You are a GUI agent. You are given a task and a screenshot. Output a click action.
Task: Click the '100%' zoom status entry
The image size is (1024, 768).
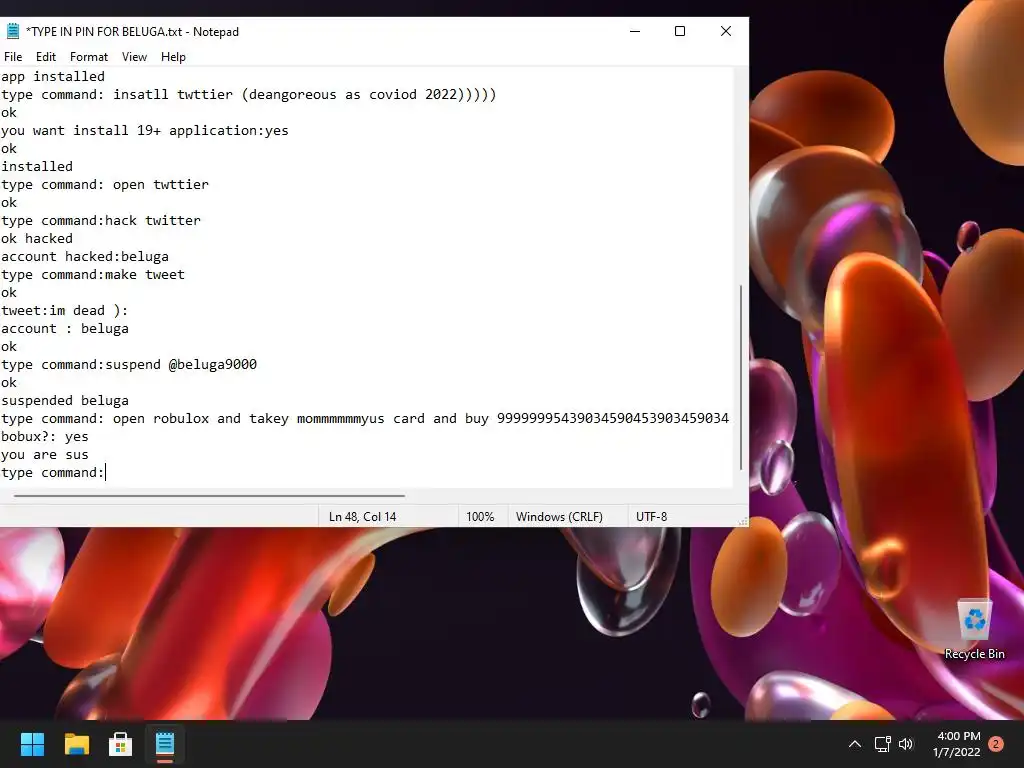480,517
